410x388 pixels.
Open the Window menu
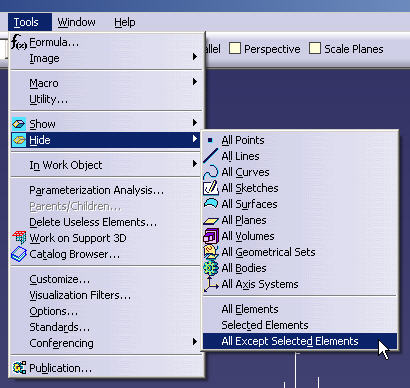pos(77,22)
